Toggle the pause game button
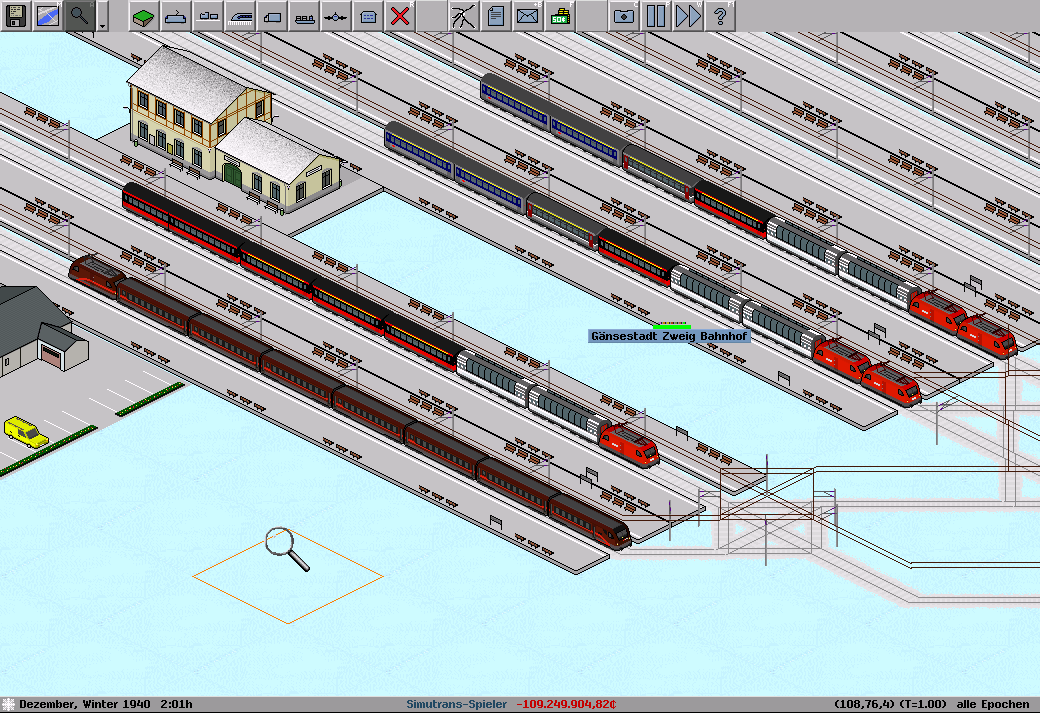 [655, 16]
